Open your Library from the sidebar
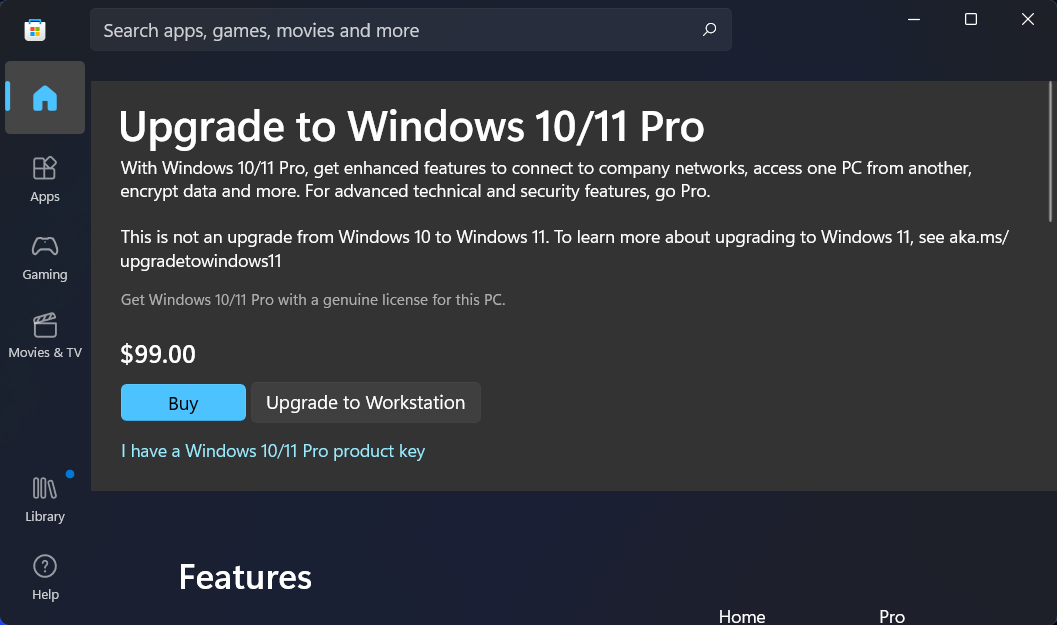This screenshot has width=1057, height=625. pos(44,489)
